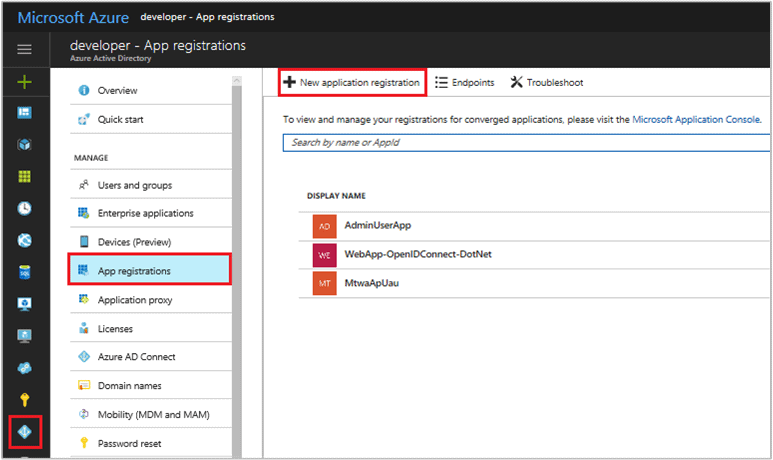Open the Recent clock icon in the sidebar
This screenshot has width=773, height=460.
click(25, 208)
